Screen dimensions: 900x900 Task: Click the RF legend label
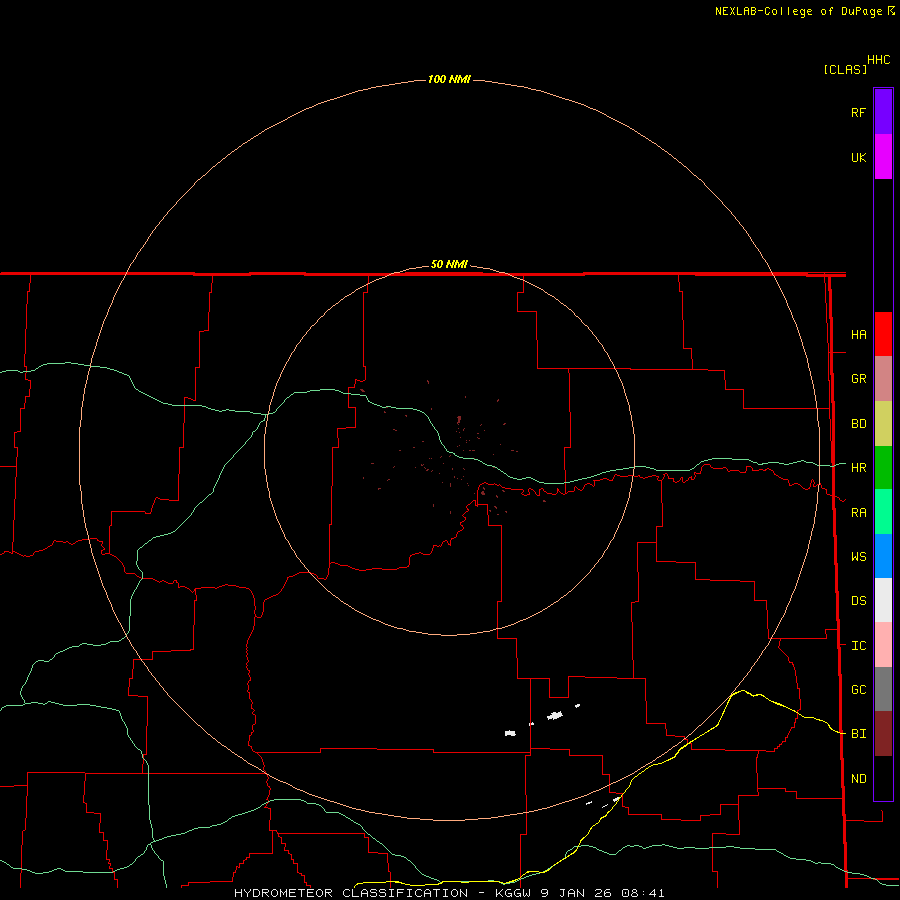point(858,113)
